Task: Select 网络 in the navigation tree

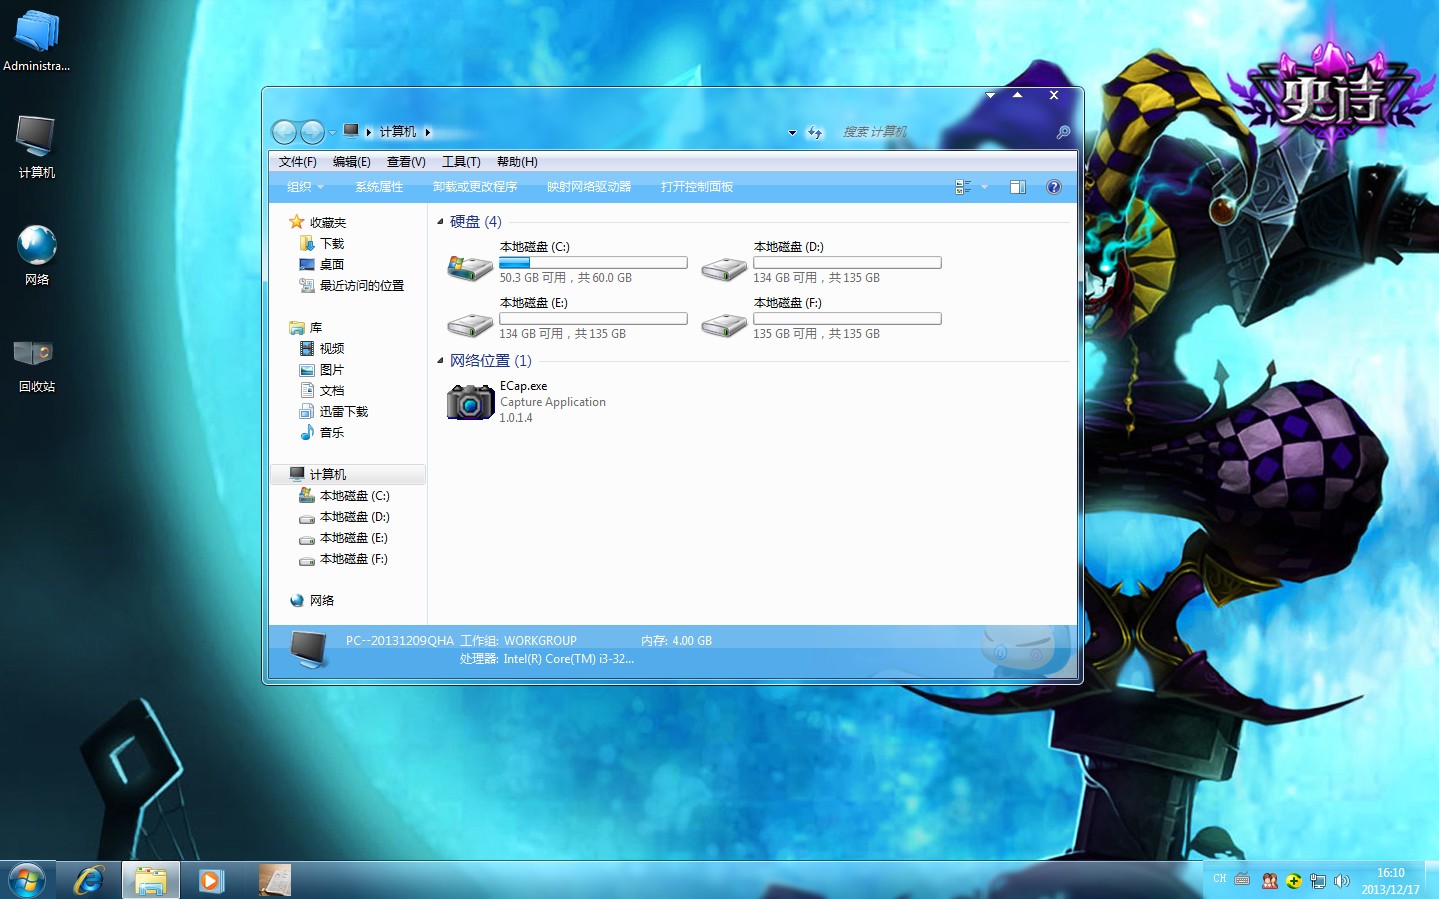Action: point(311,601)
